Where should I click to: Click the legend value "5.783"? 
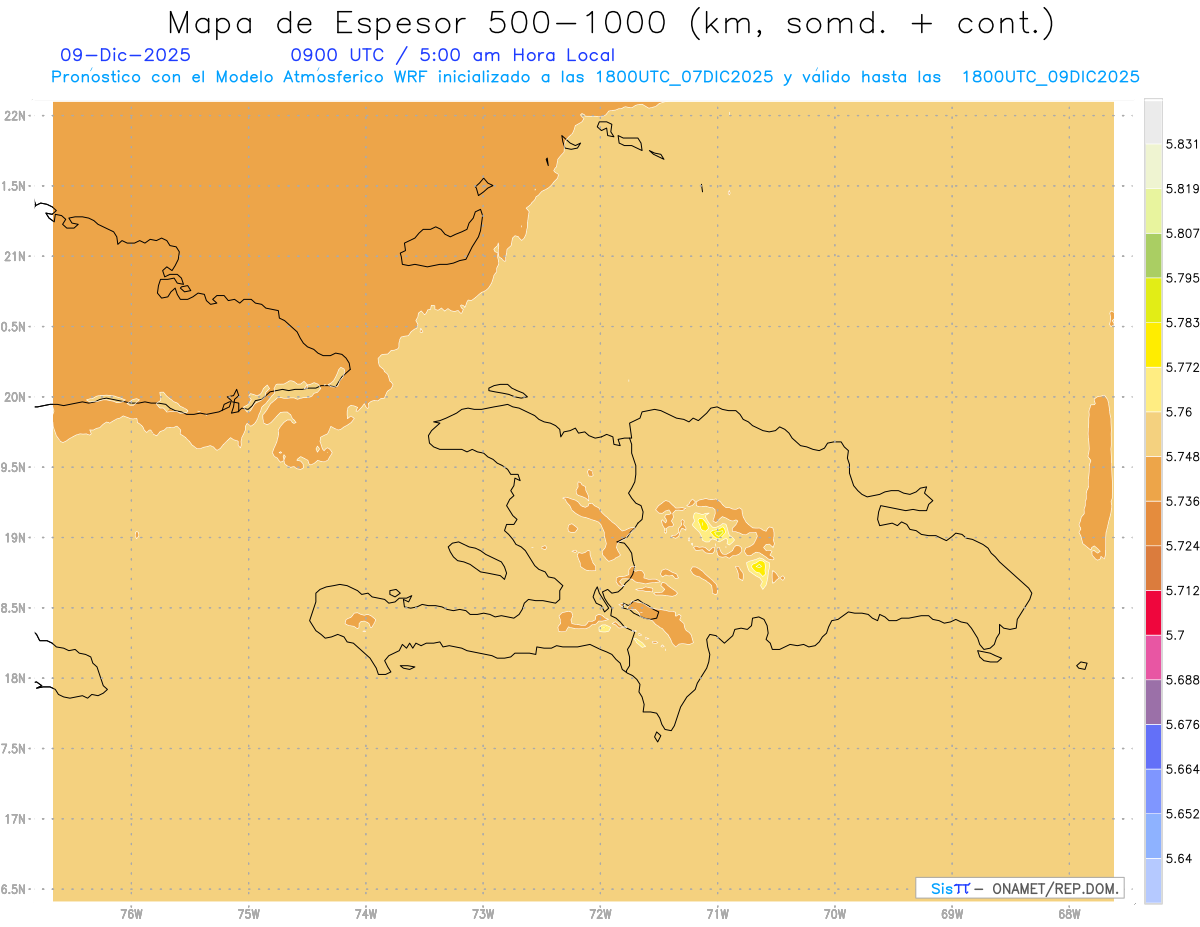[1183, 323]
